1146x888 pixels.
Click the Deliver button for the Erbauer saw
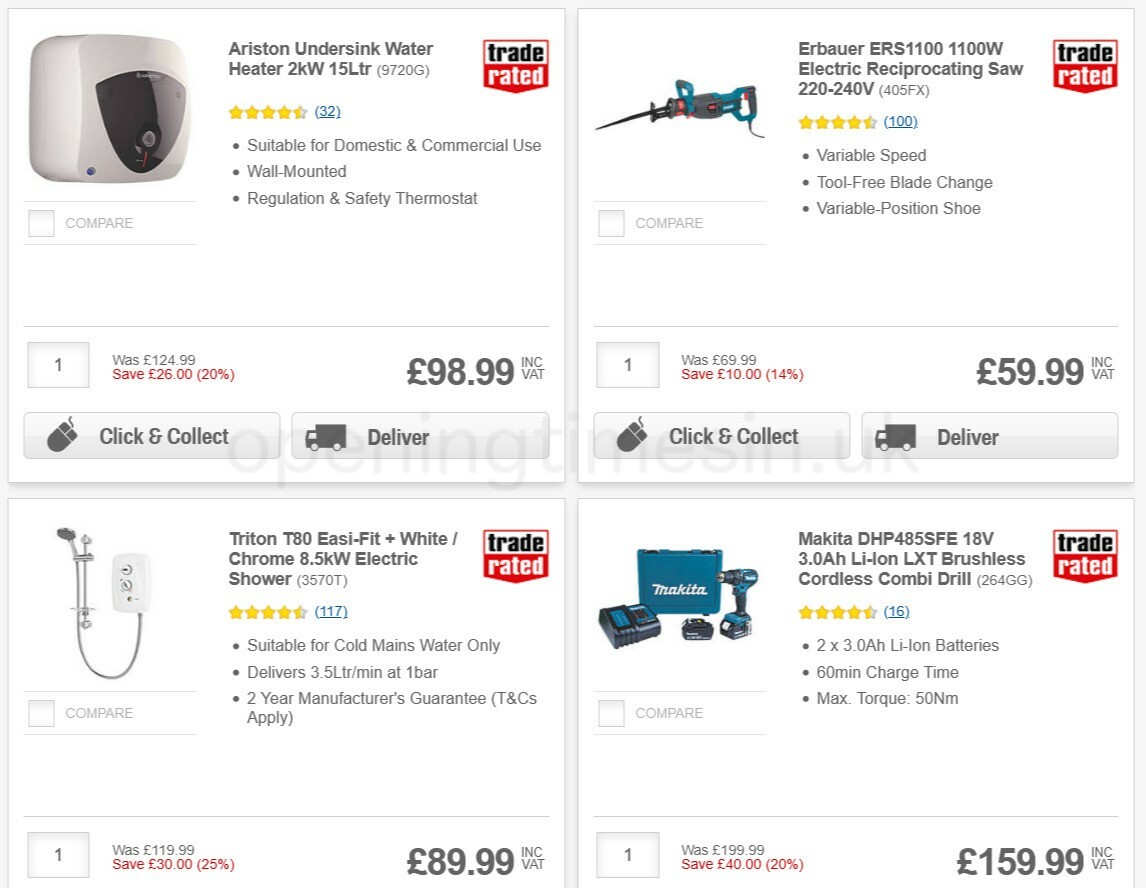point(989,436)
